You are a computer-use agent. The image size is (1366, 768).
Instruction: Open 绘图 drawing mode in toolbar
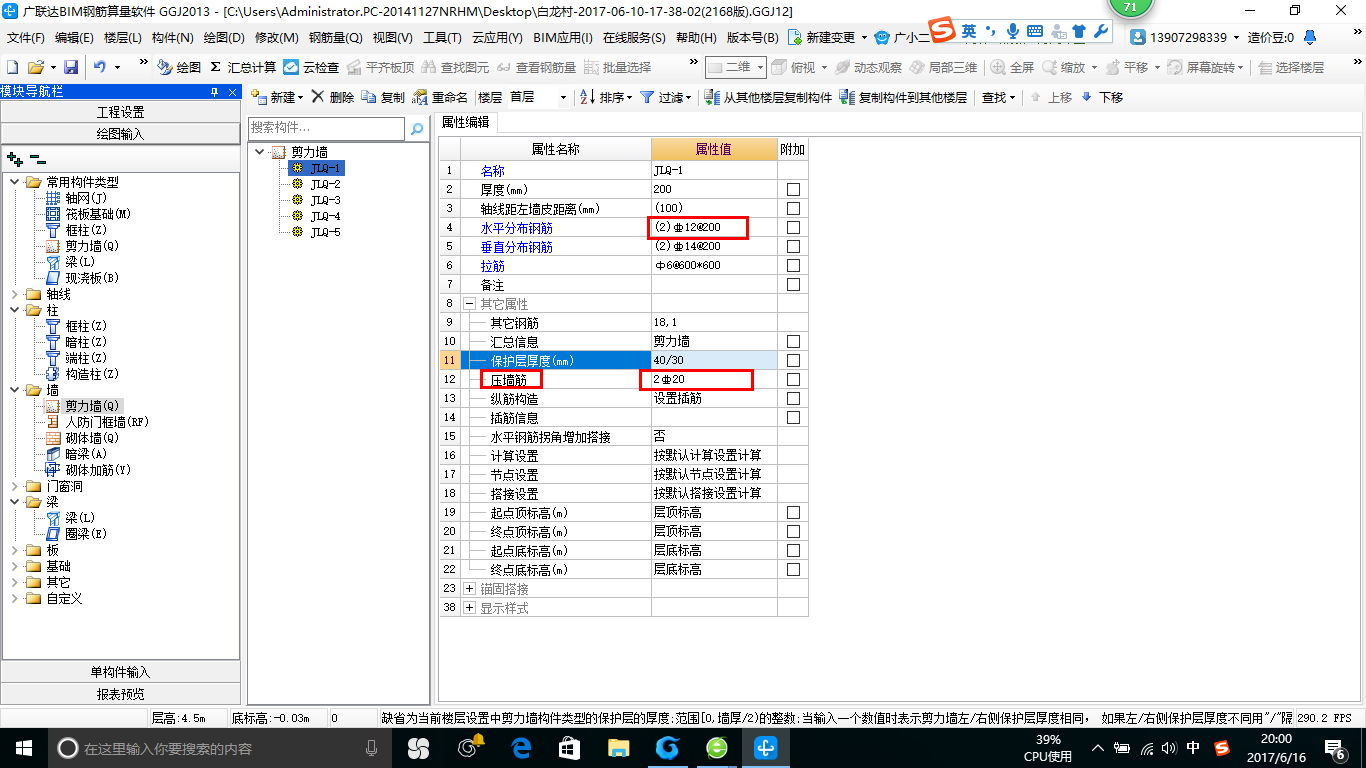(x=179, y=67)
